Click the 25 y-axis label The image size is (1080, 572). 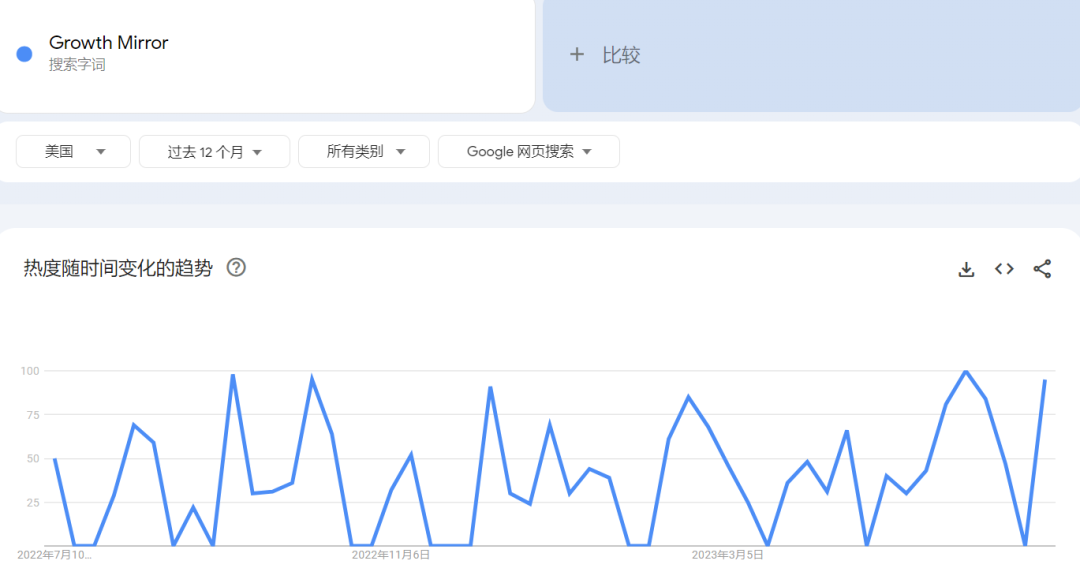[x=33, y=502]
